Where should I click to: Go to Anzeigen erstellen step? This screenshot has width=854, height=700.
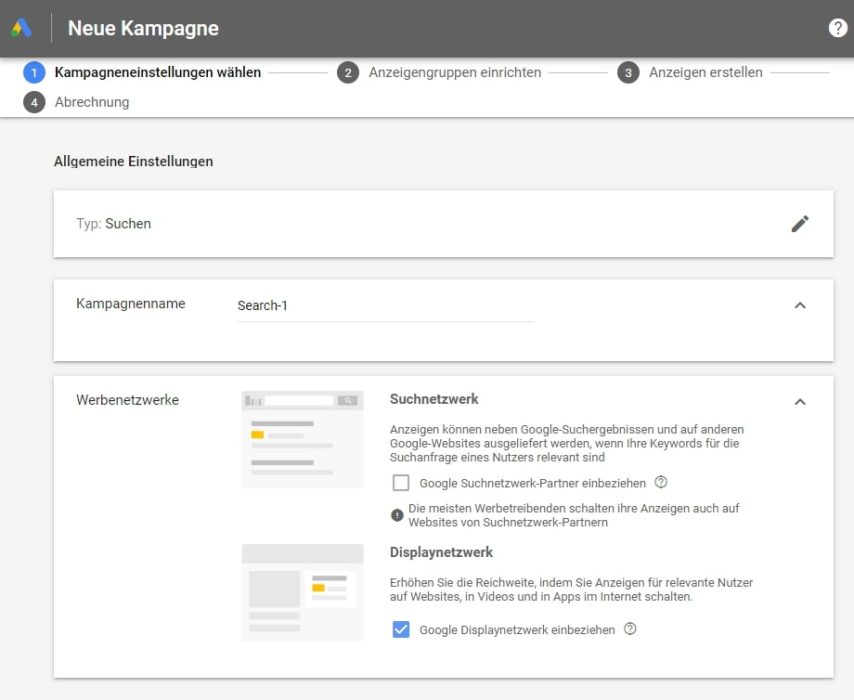(x=705, y=72)
